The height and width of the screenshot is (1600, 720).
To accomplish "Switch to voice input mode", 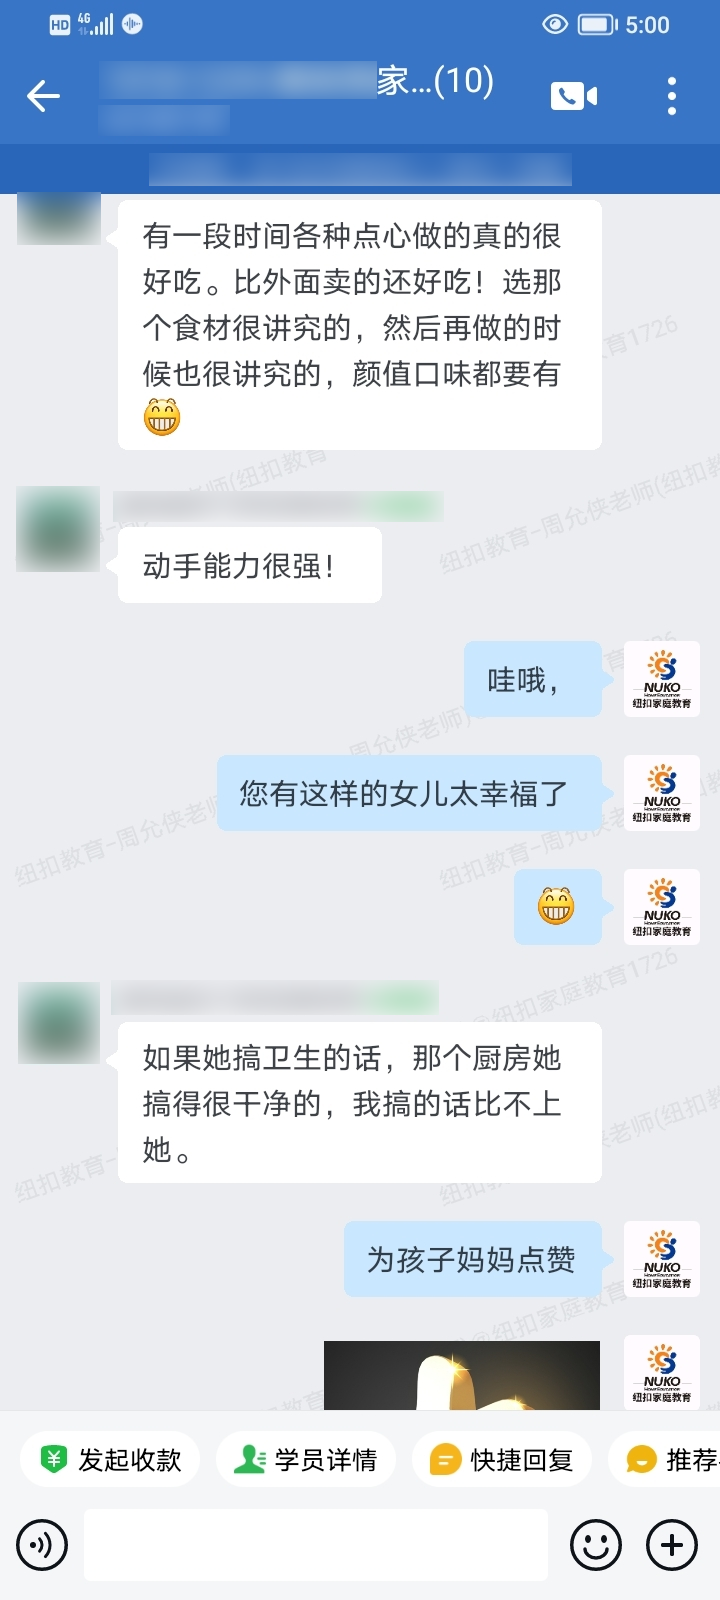I will [42, 1545].
